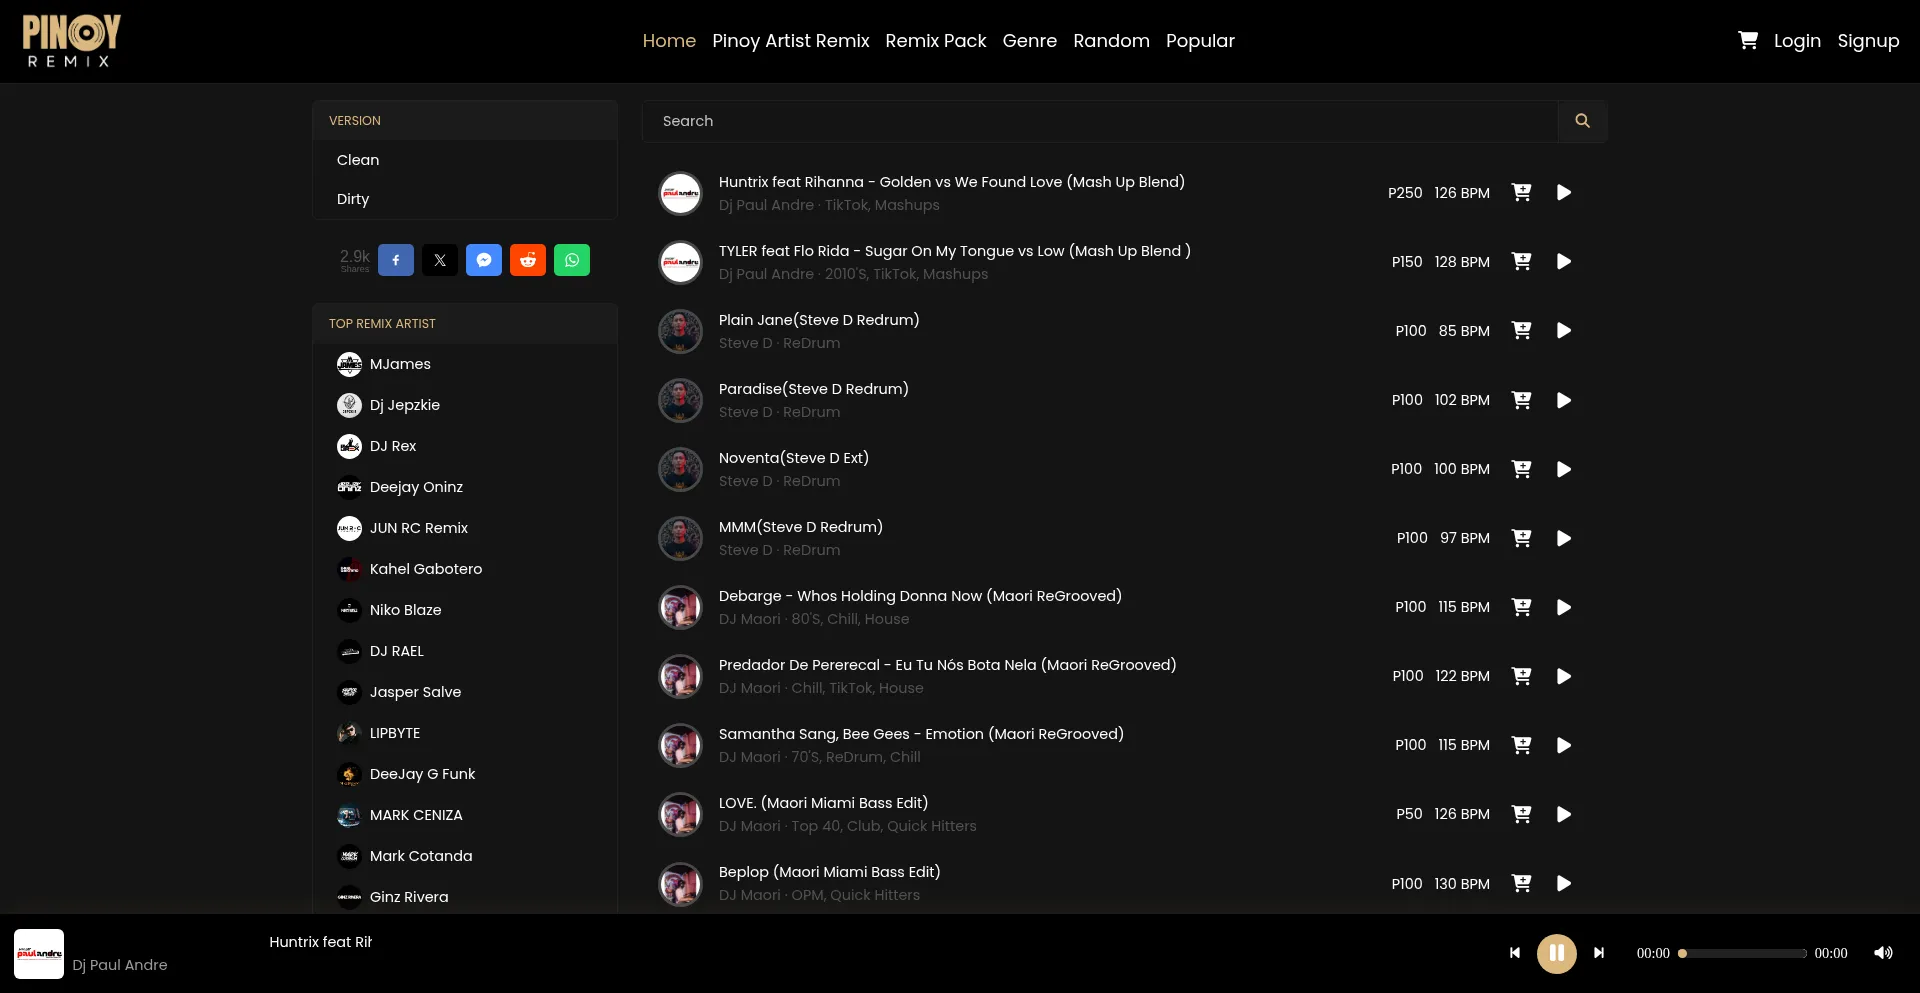This screenshot has width=1920, height=993.
Task: Open the Genre menu
Action: click(x=1029, y=41)
